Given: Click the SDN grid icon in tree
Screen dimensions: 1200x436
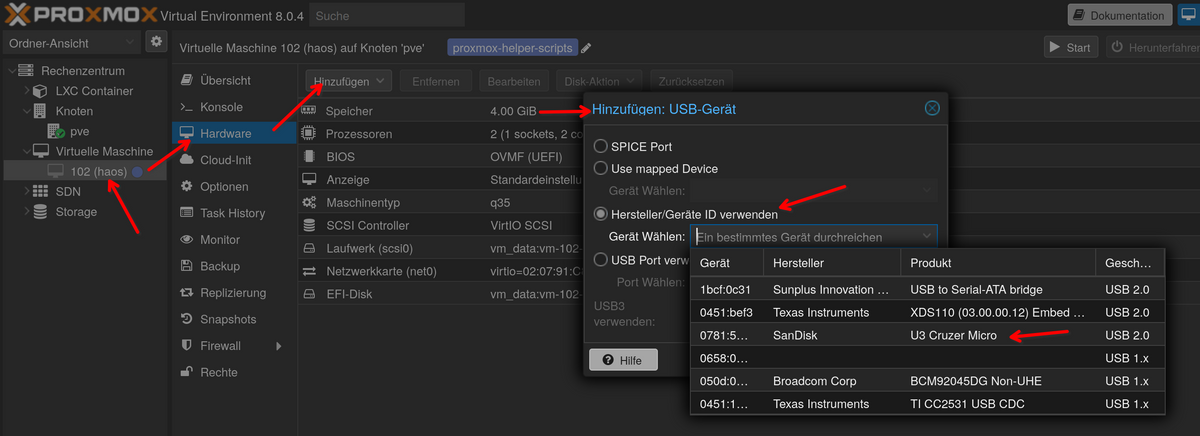Looking at the screenshot, I should click(40, 192).
